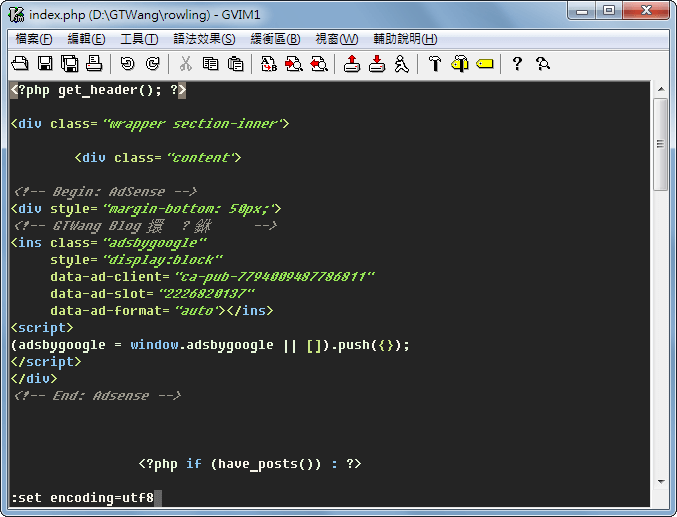This screenshot has width=677, height=517.
Task: Undo the last change
Action: (x=127, y=64)
